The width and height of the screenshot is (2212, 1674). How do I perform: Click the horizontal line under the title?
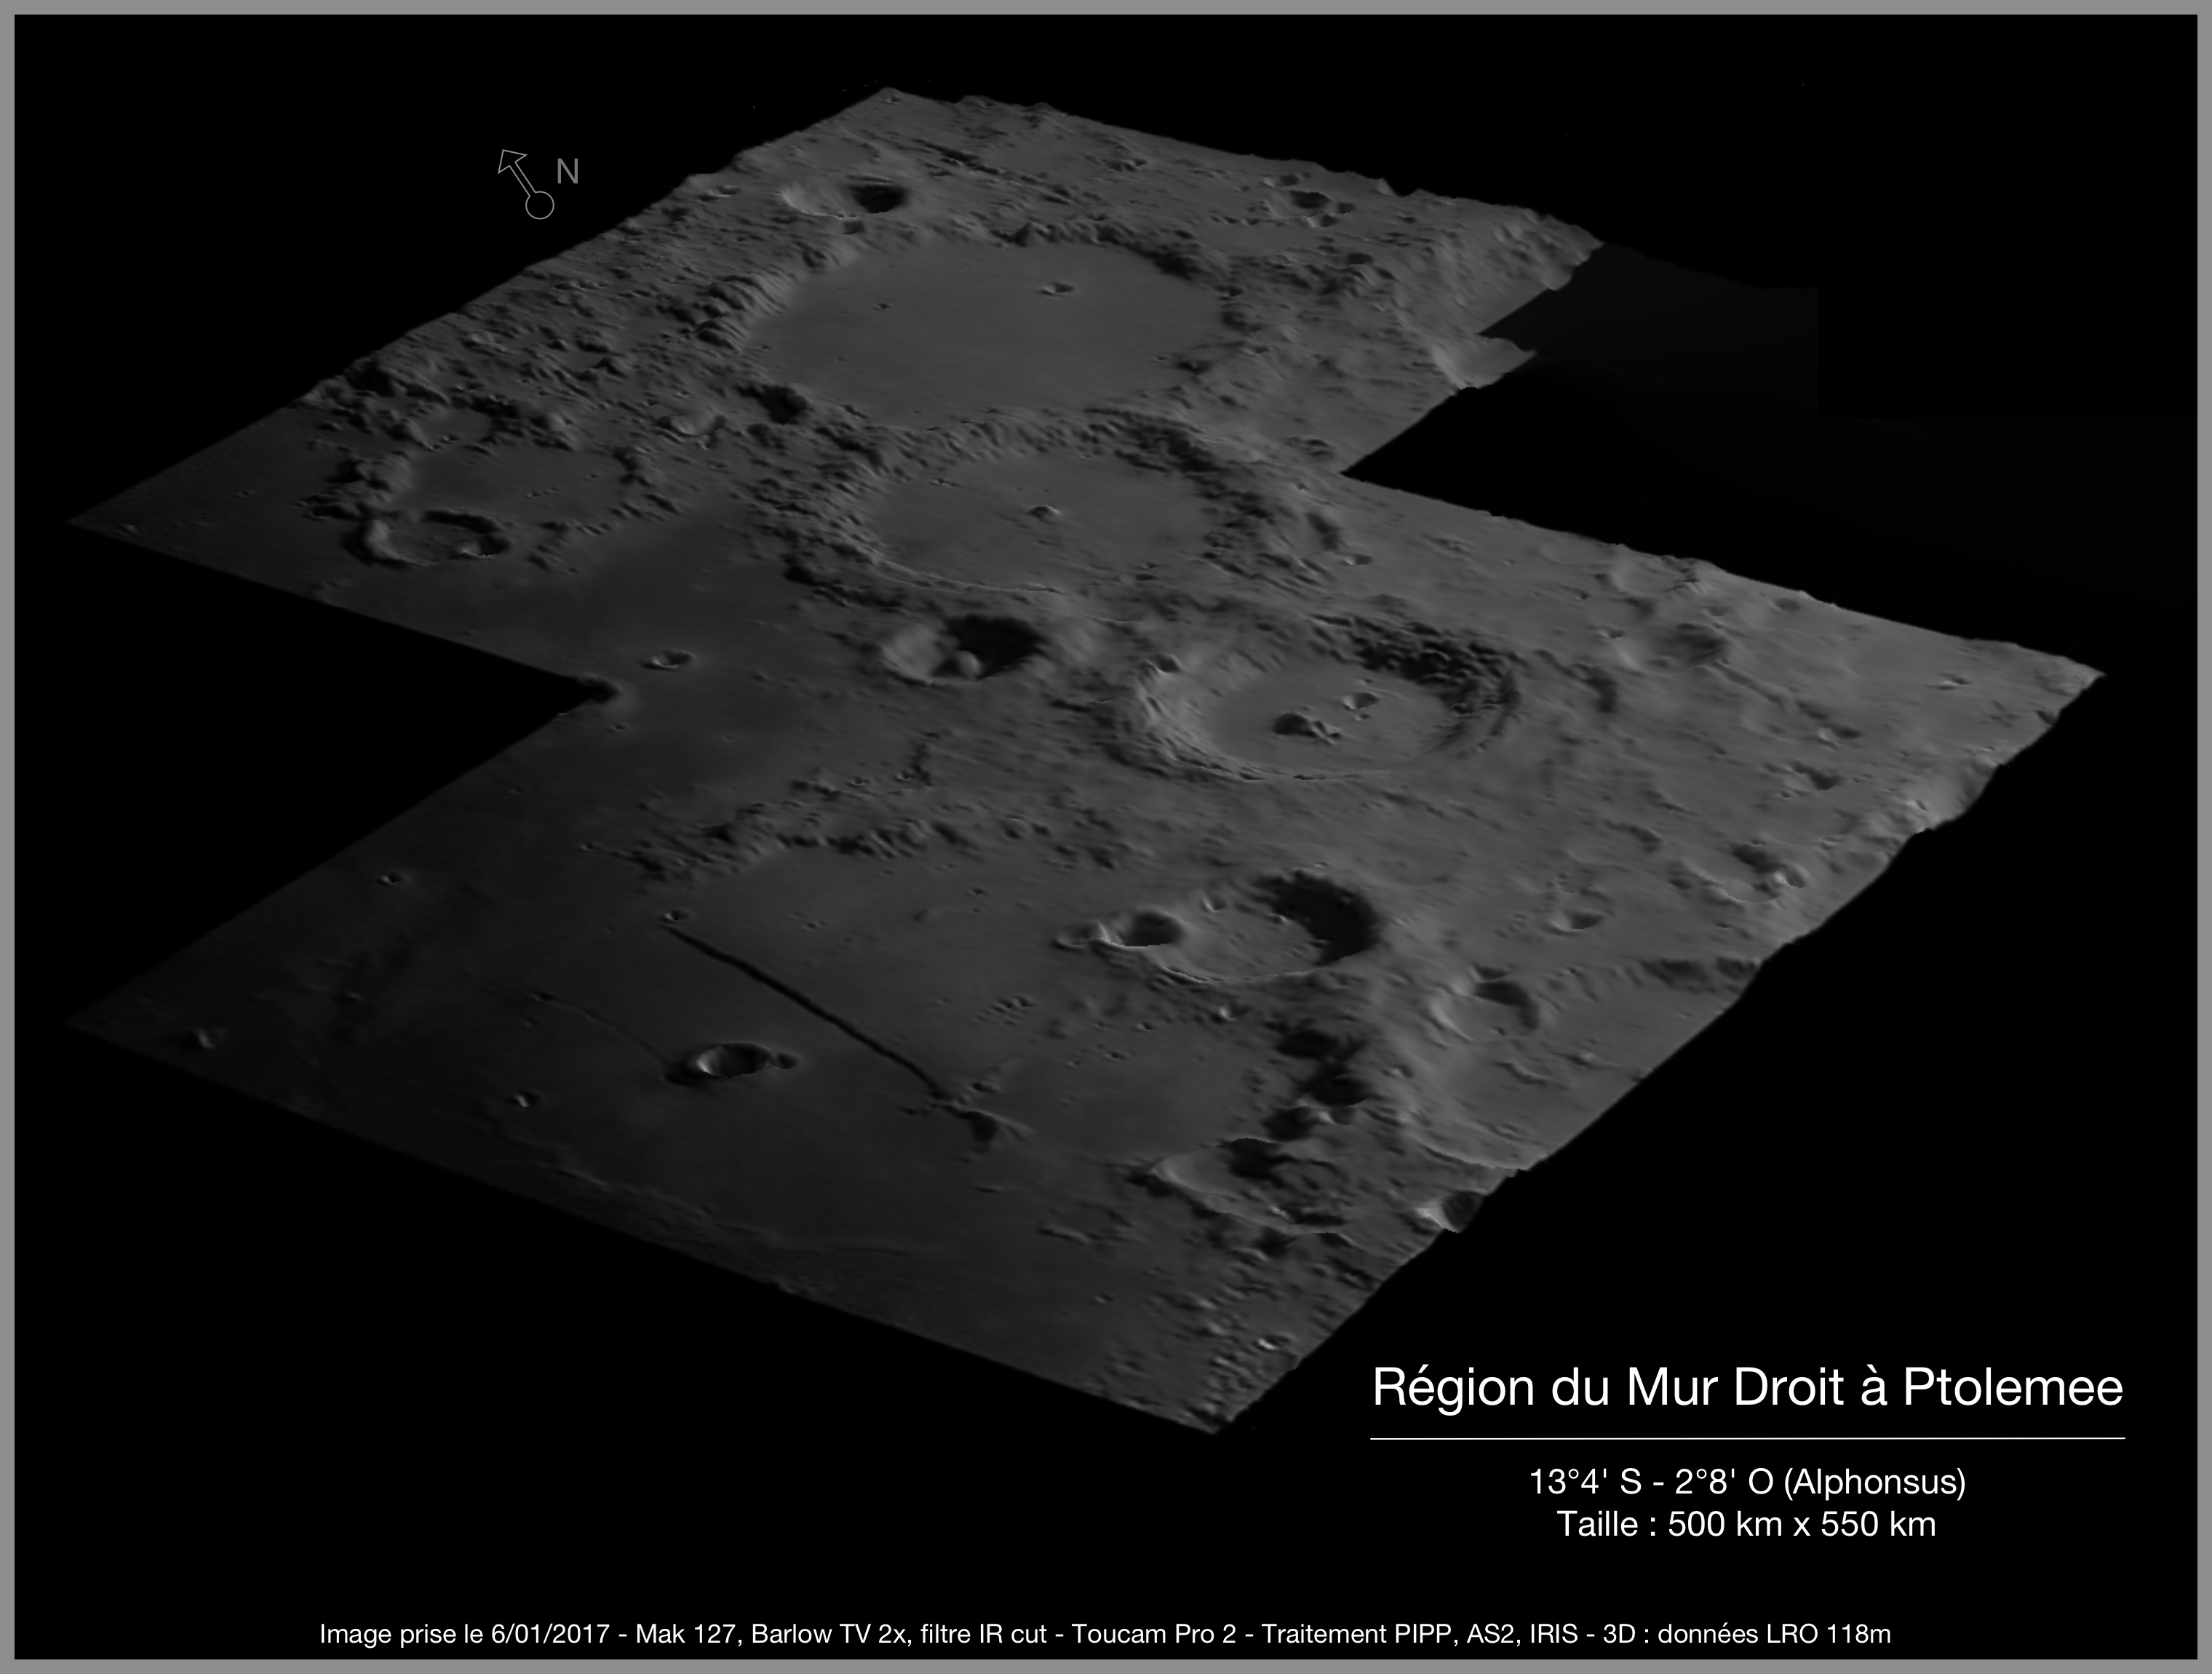[x=1746, y=1438]
